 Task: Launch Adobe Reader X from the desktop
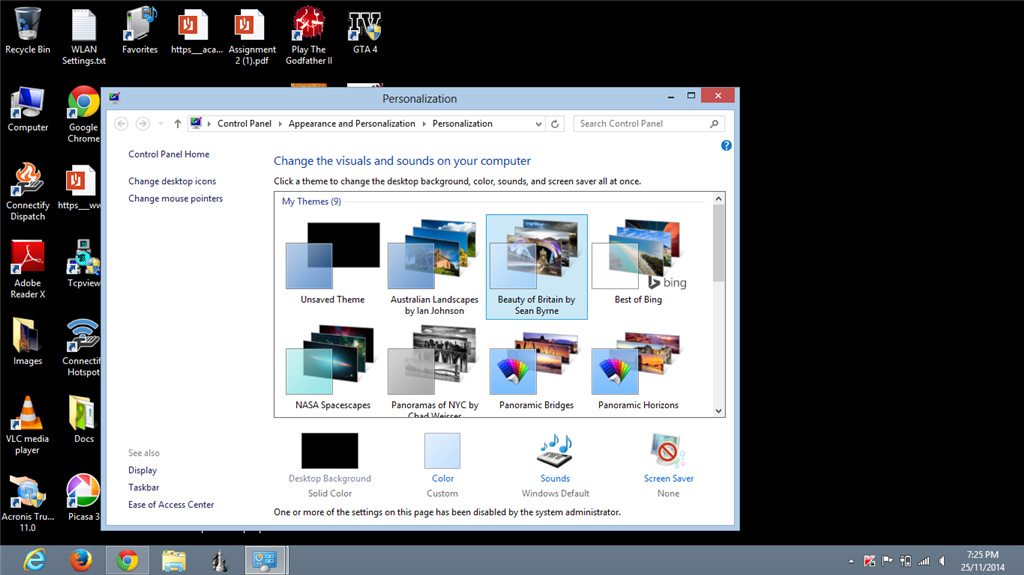(x=27, y=270)
